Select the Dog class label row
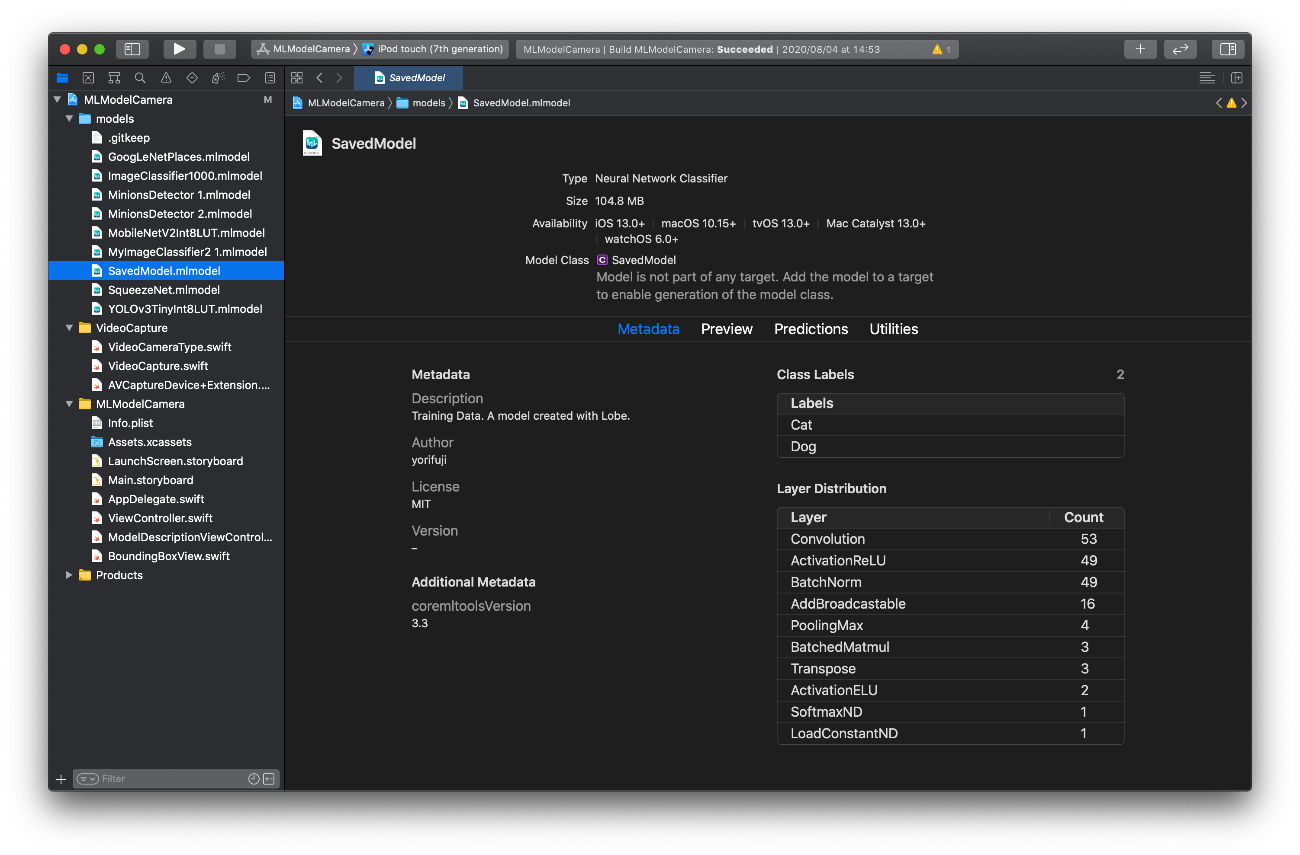 click(950, 447)
